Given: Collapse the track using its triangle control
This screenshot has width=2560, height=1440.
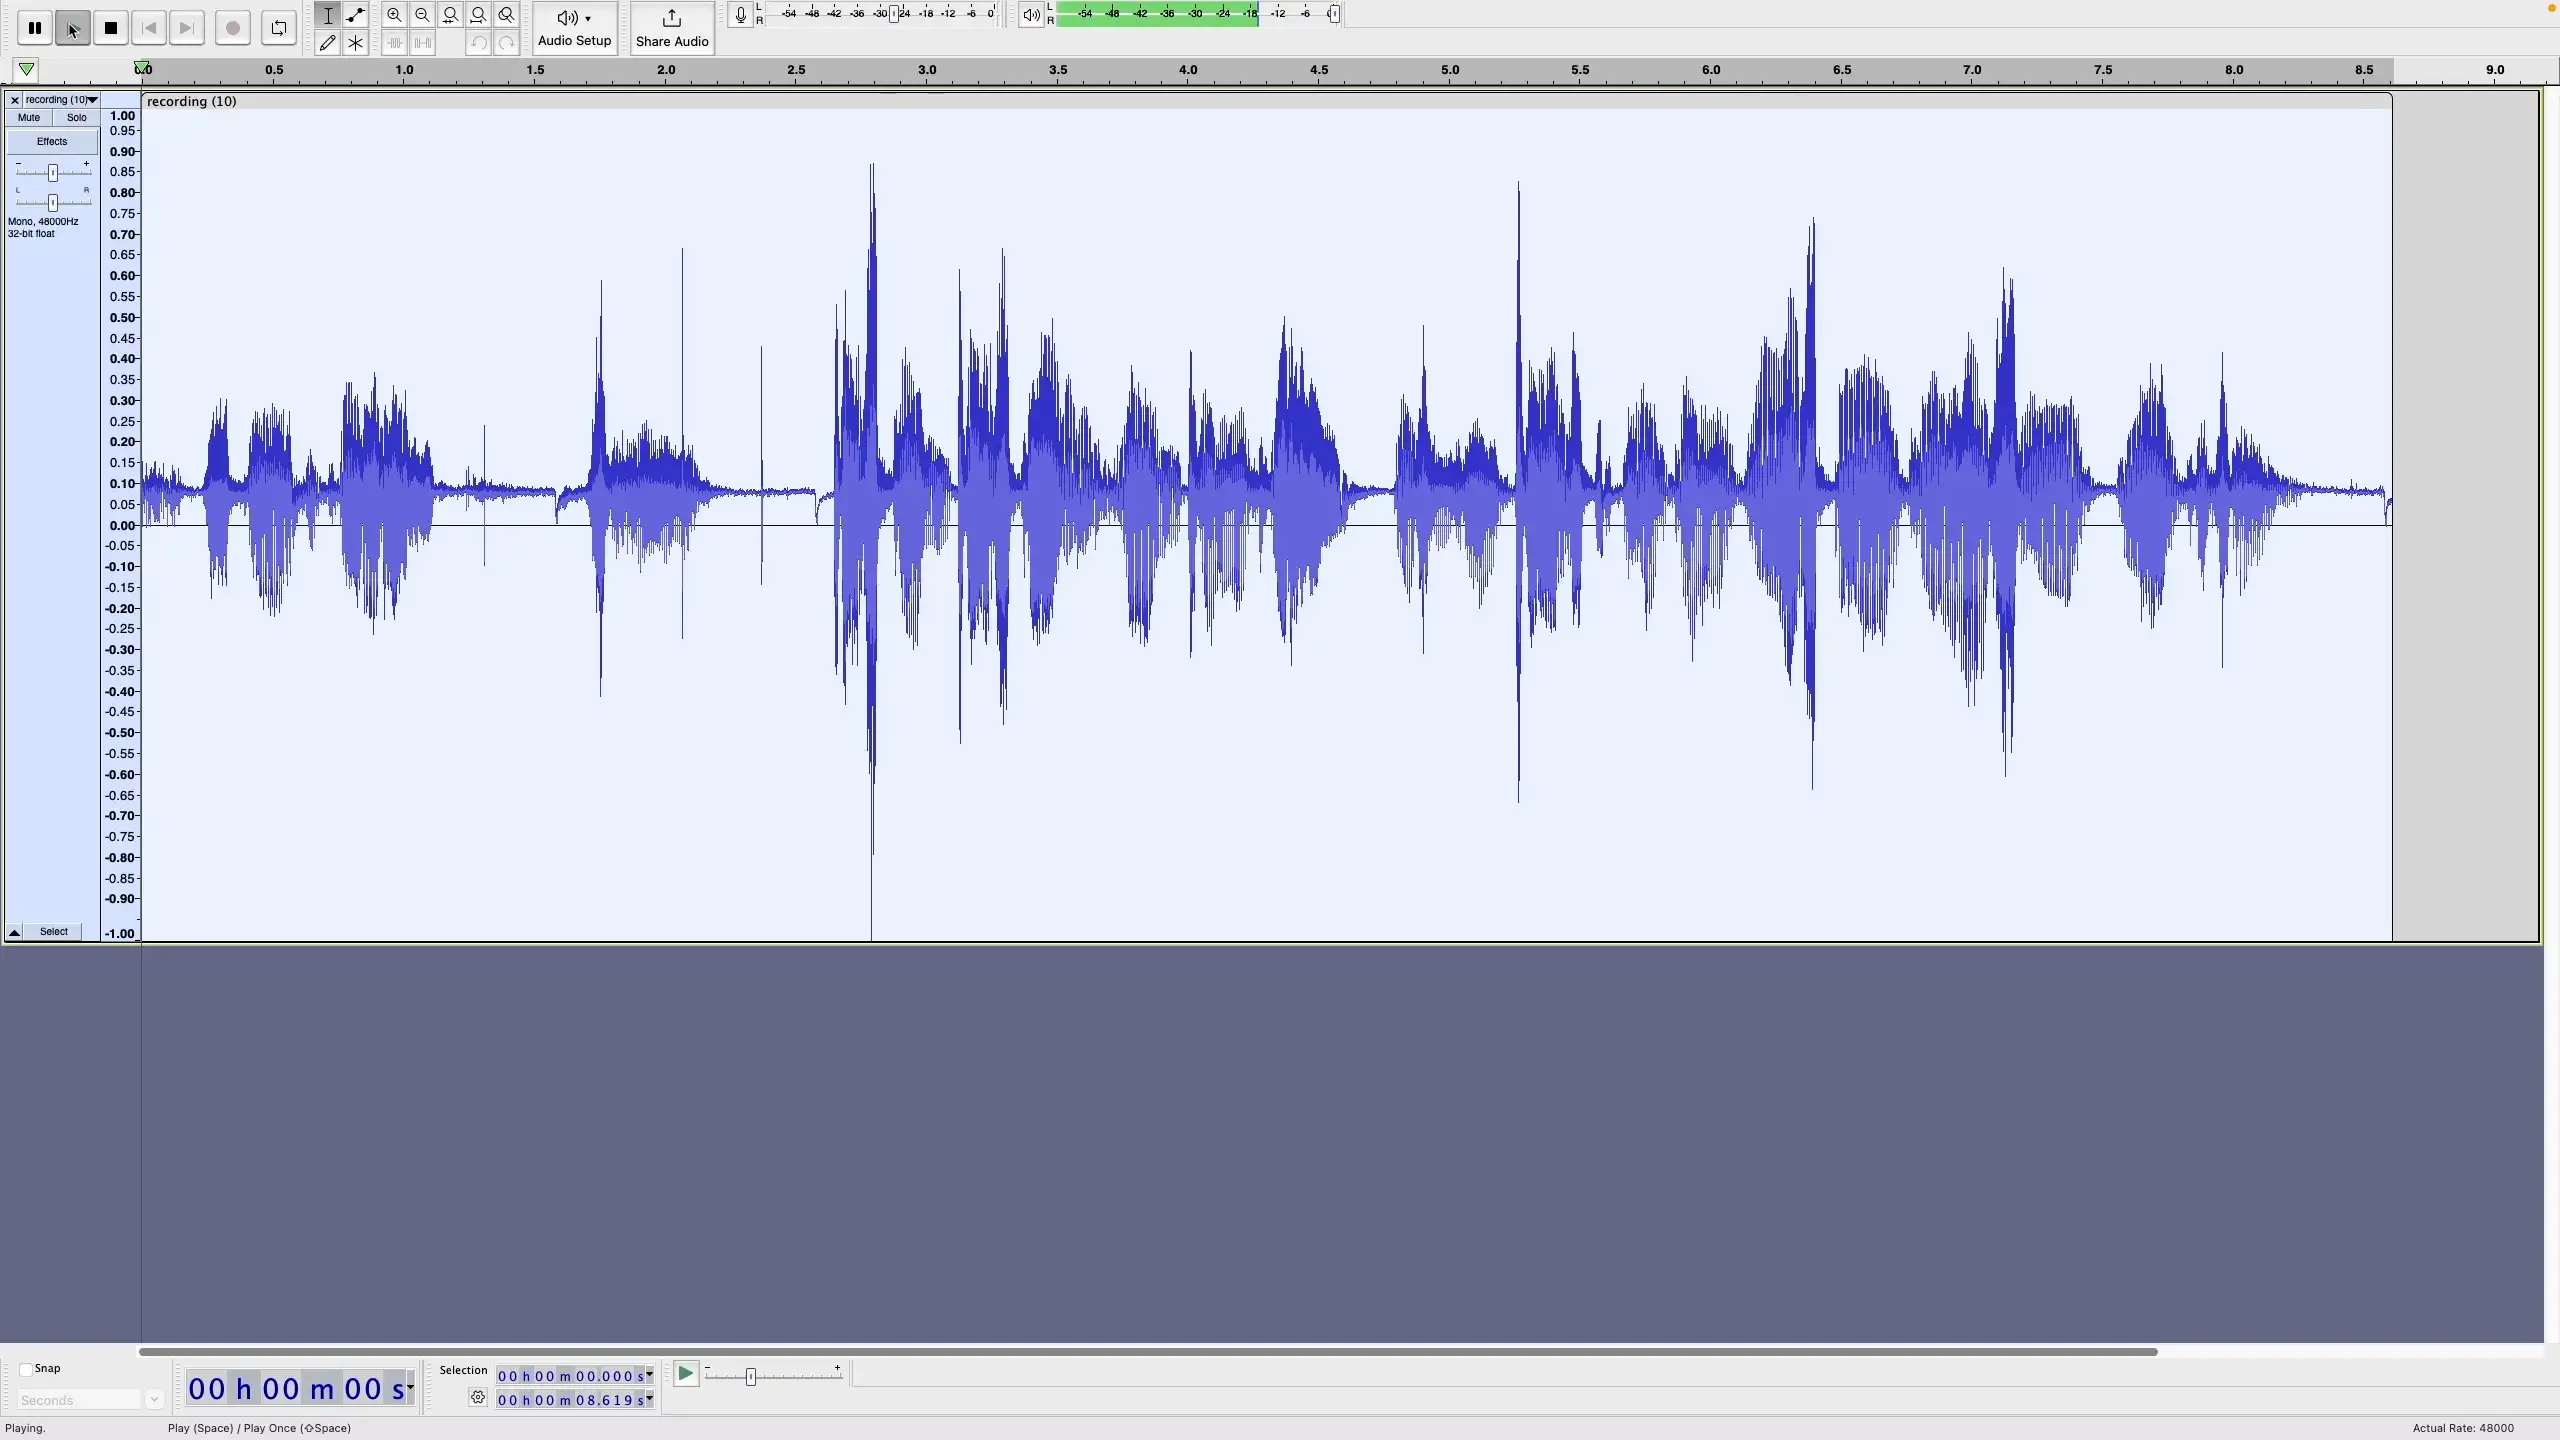Looking at the screenshot, I should click(x=13, y=931).
